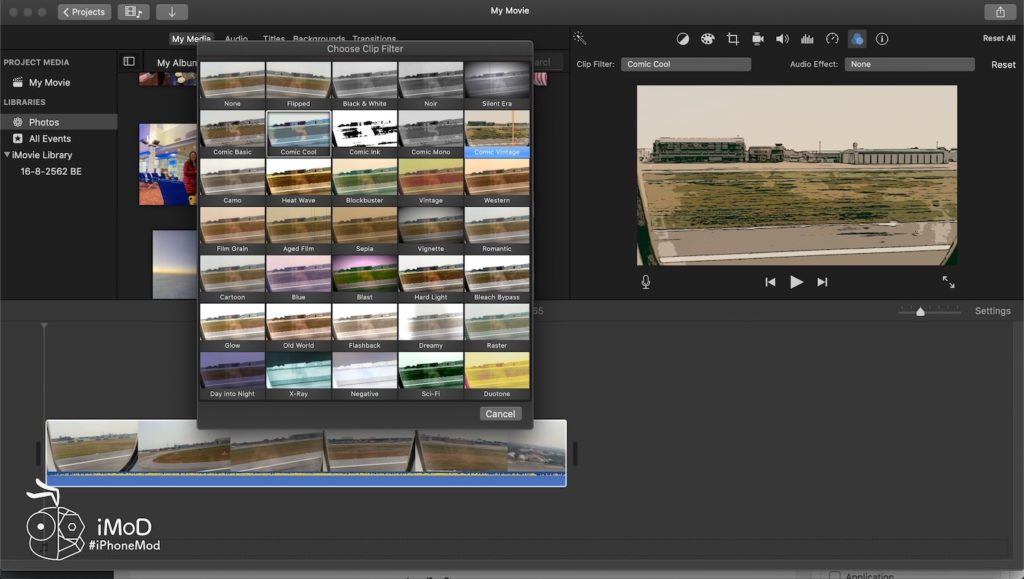1024x579 pixels.
Task: Click the magic wand auto-enhance icon
Action: [579, 38]
